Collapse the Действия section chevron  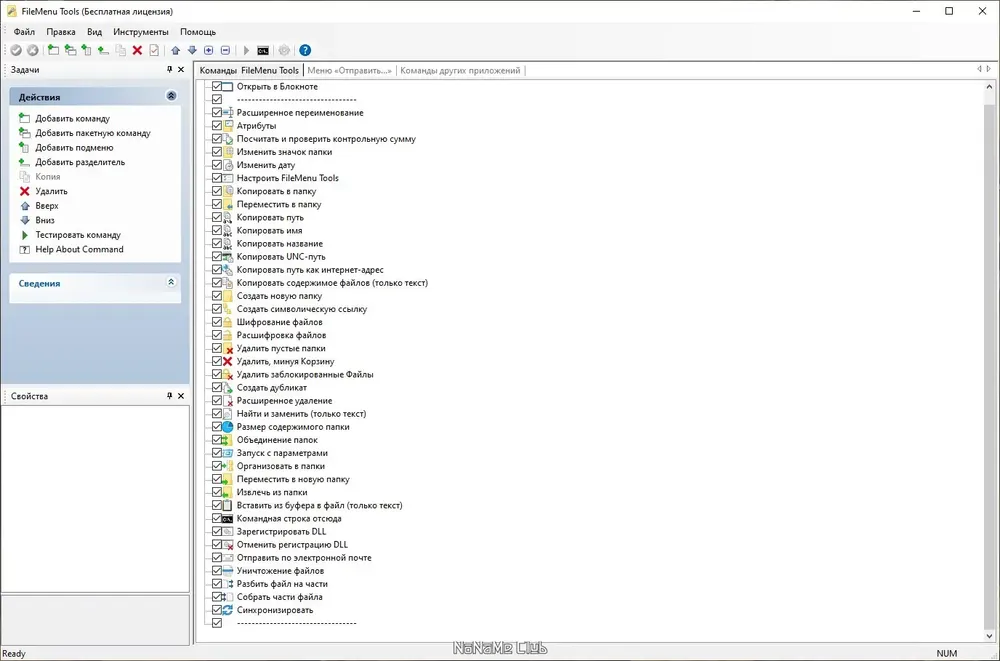(171, 96)
